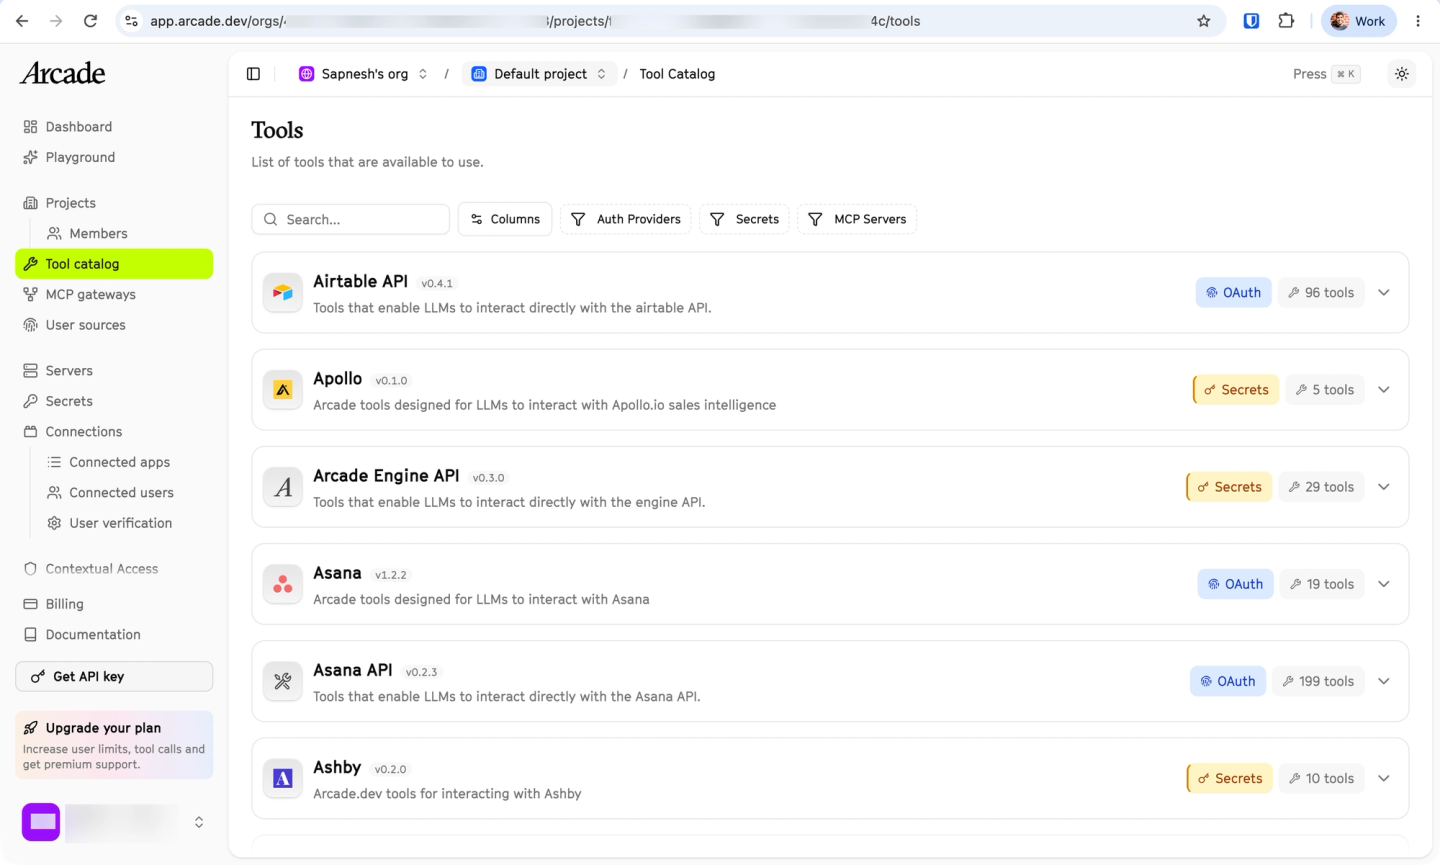Click the Ashby logo icon

[x=283, y=778]
